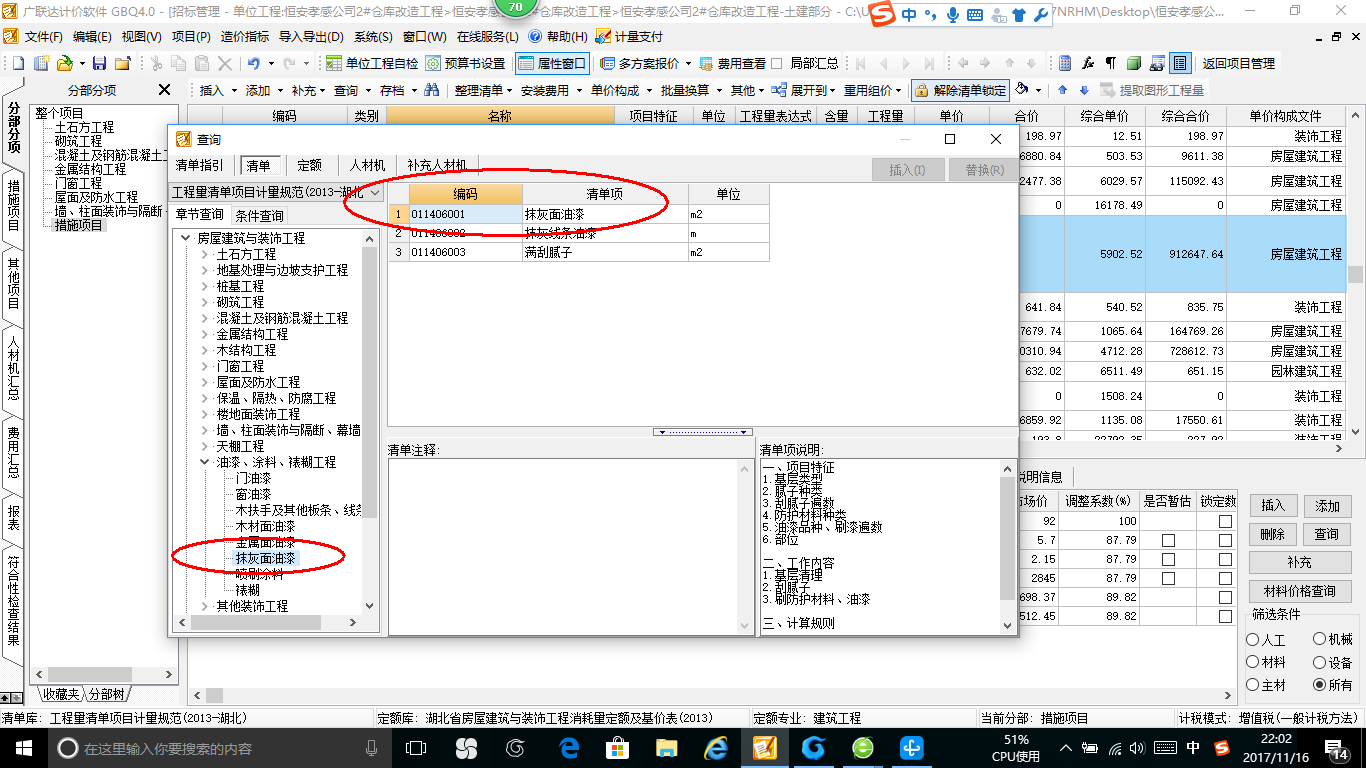Viewport: 1366px width, 768px height.
Task: Open the 文件(F) menu
Action: pyautogui.click(x=43, y=36)
